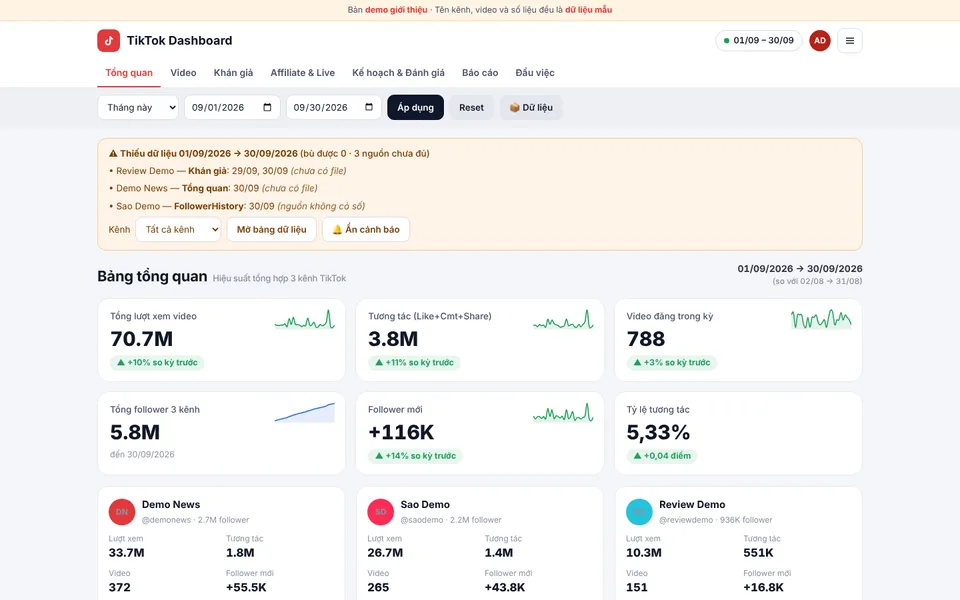Click the Demo News DN avatar
960x600 pixels.
click(122, 512)
